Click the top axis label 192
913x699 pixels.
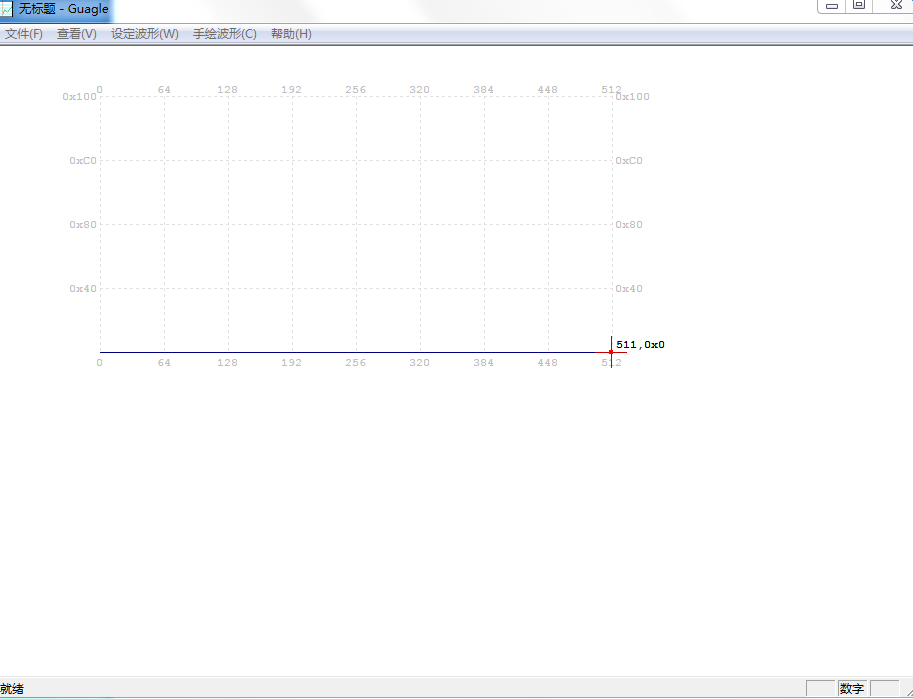coord(292,90)
